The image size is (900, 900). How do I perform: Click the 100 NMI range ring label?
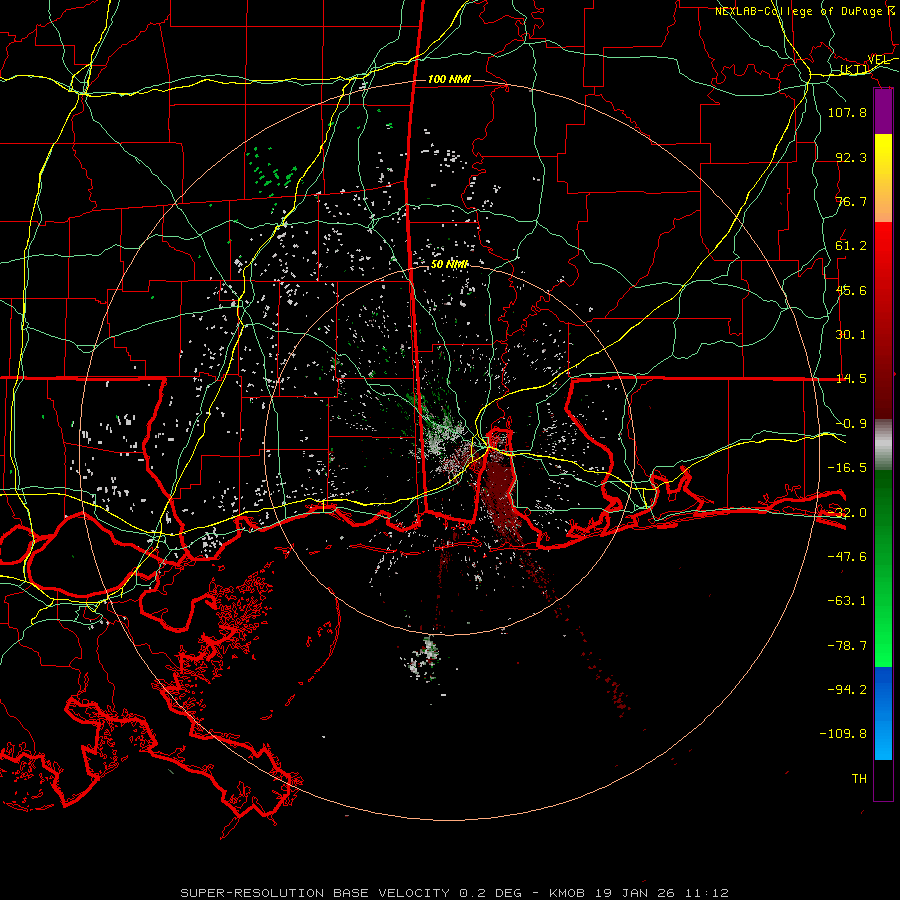449,79
